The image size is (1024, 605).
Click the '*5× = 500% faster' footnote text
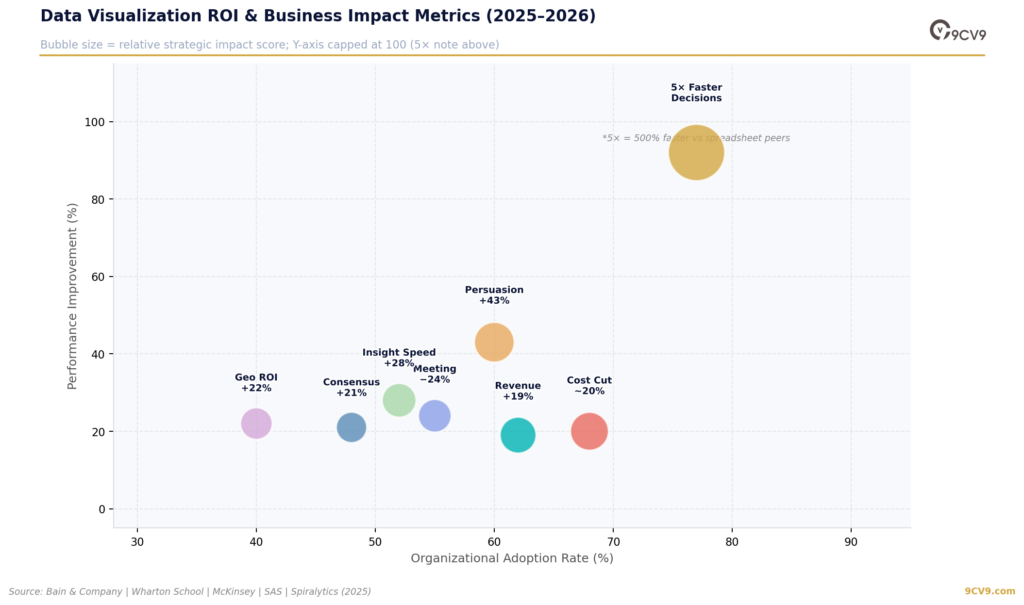tap(696, 138)
